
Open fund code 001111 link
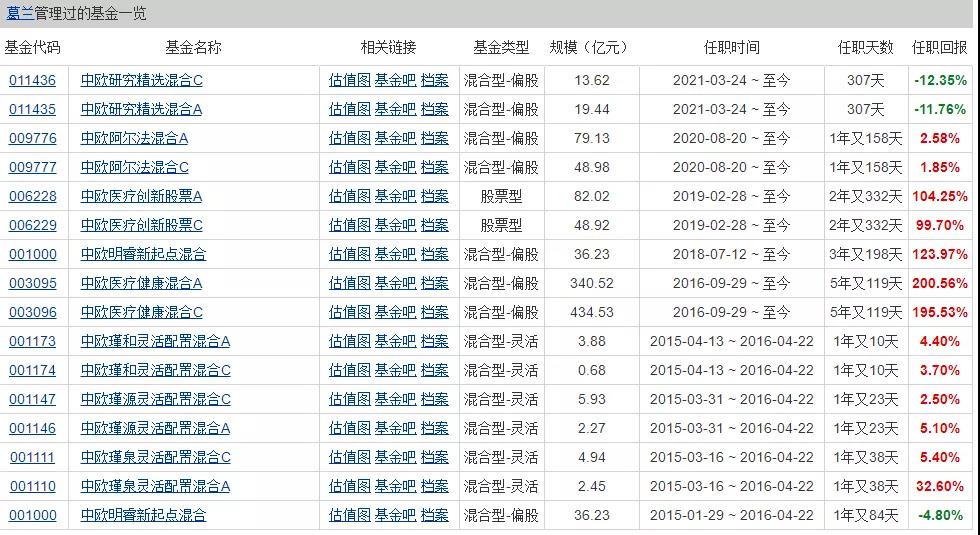[32, 457]
